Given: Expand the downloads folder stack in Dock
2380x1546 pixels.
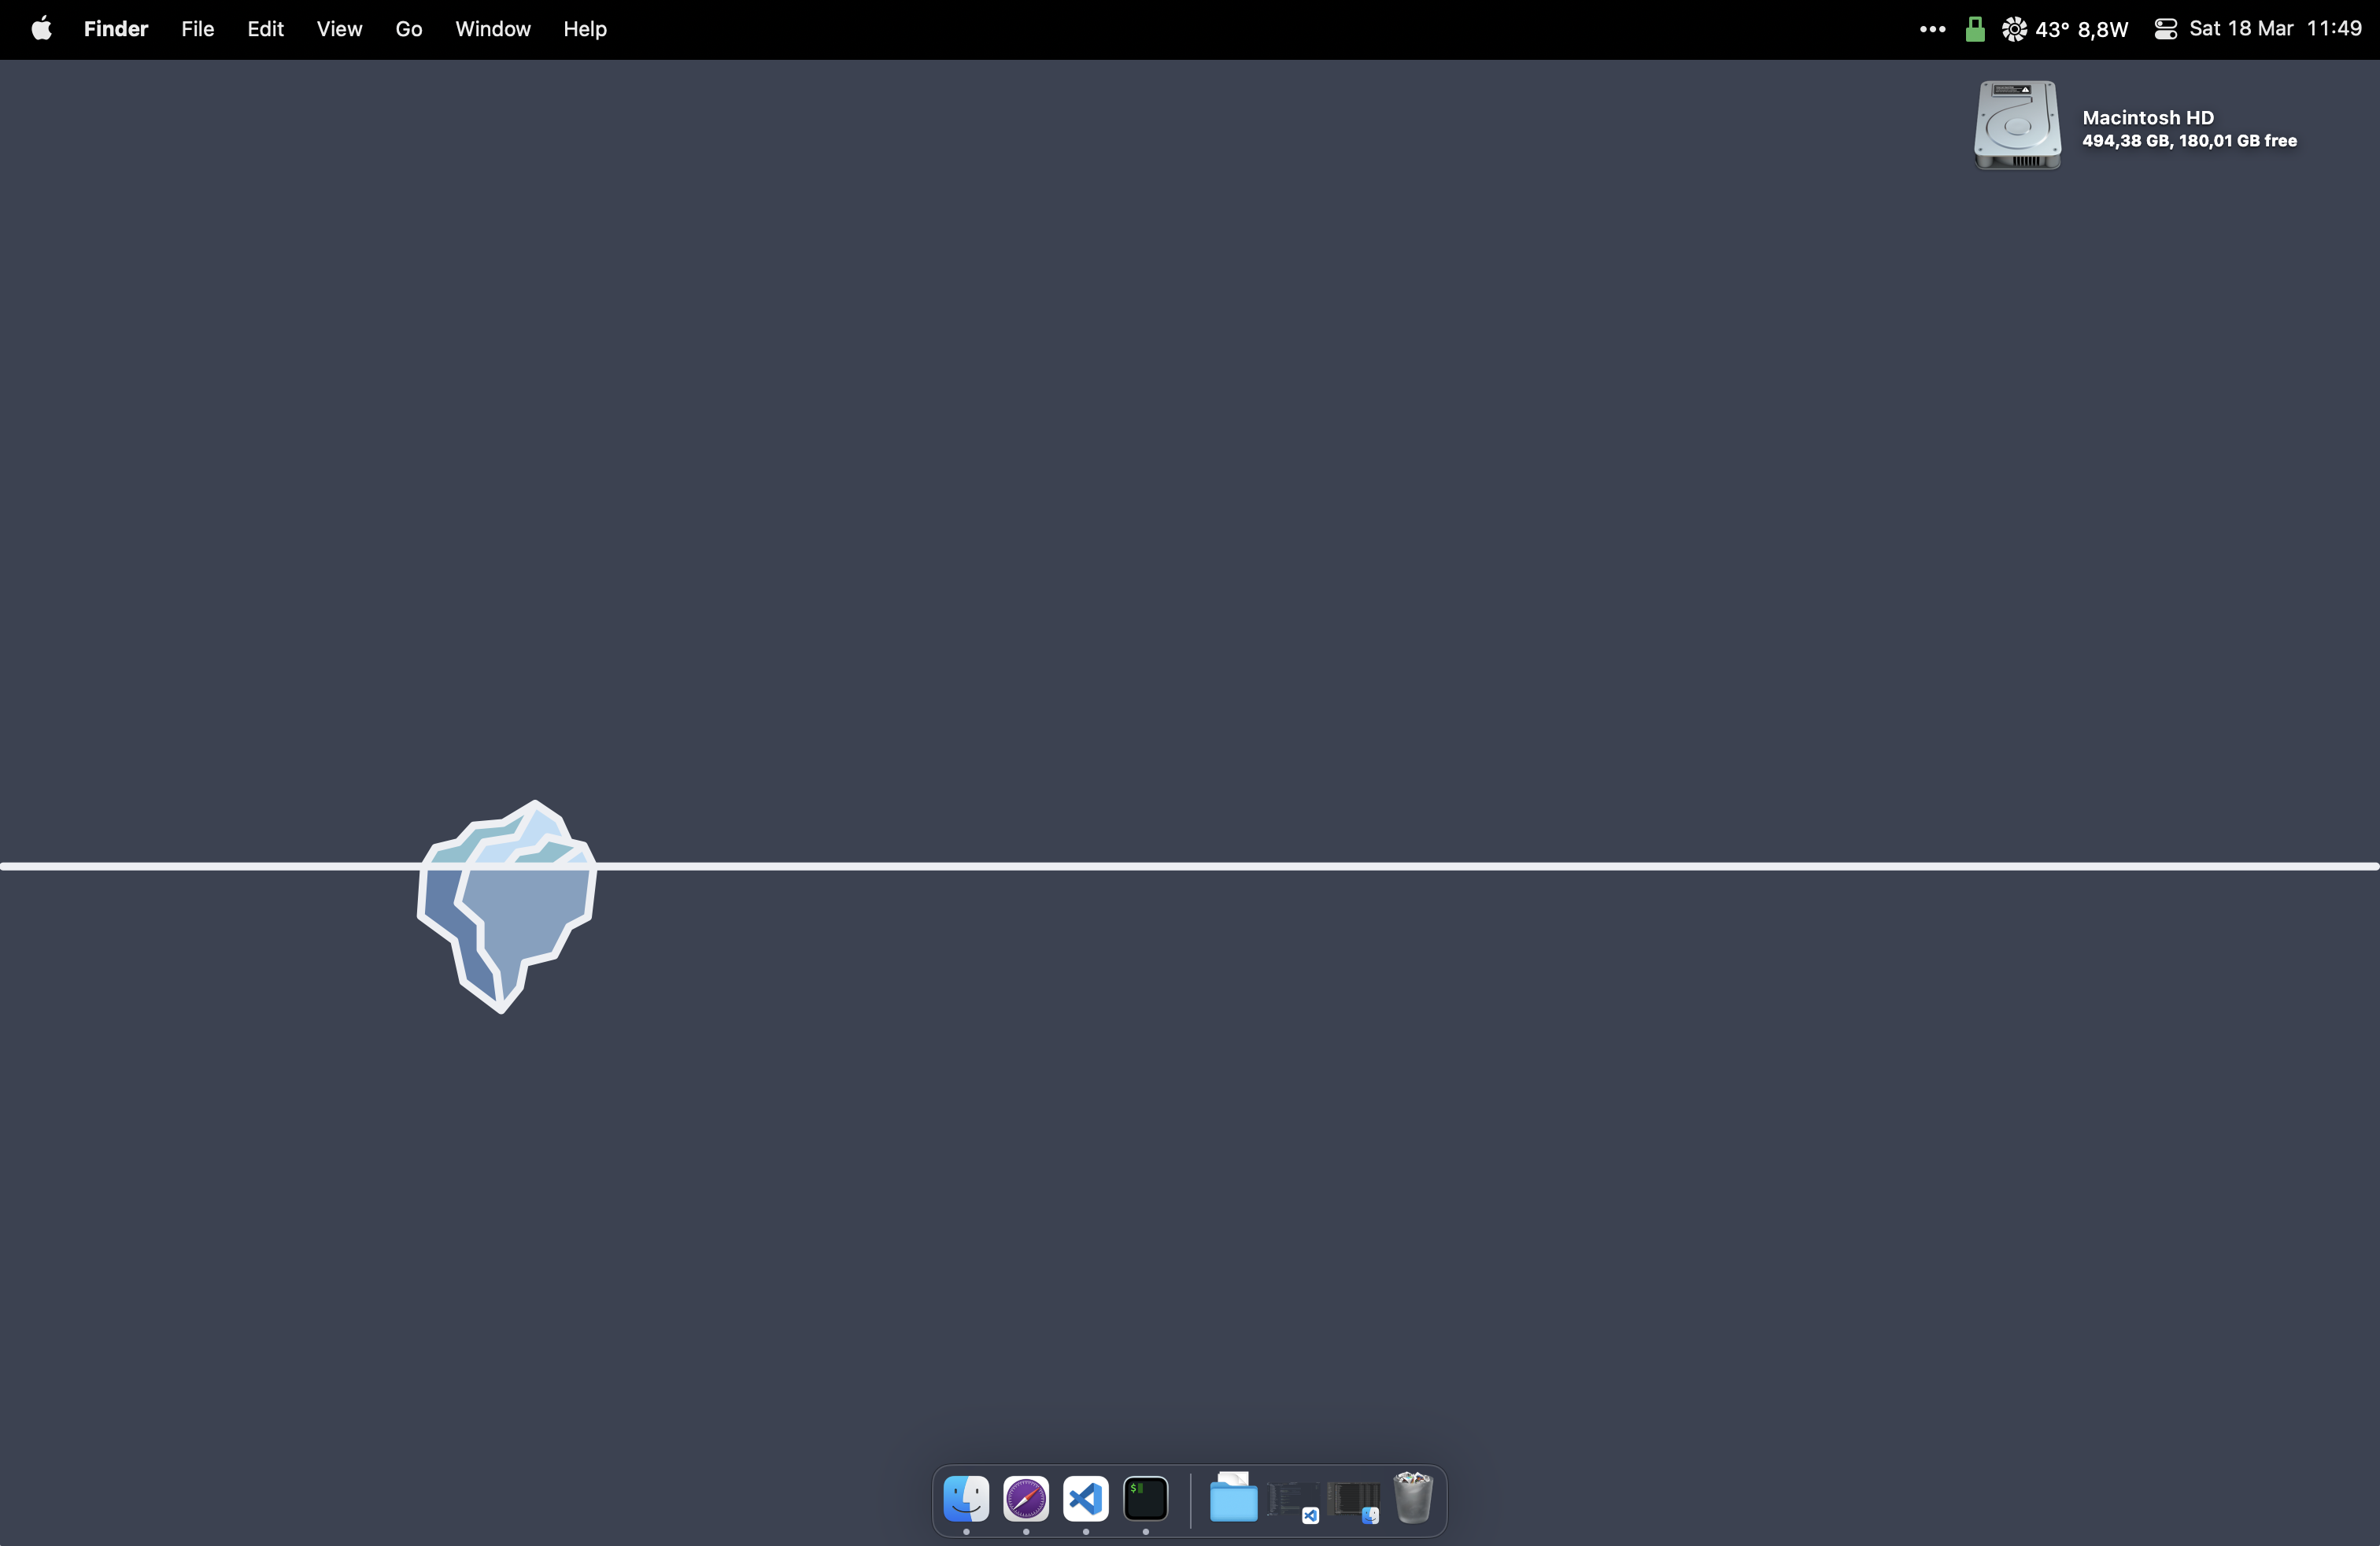Looking at the screenshot, I should 1233,1498.
